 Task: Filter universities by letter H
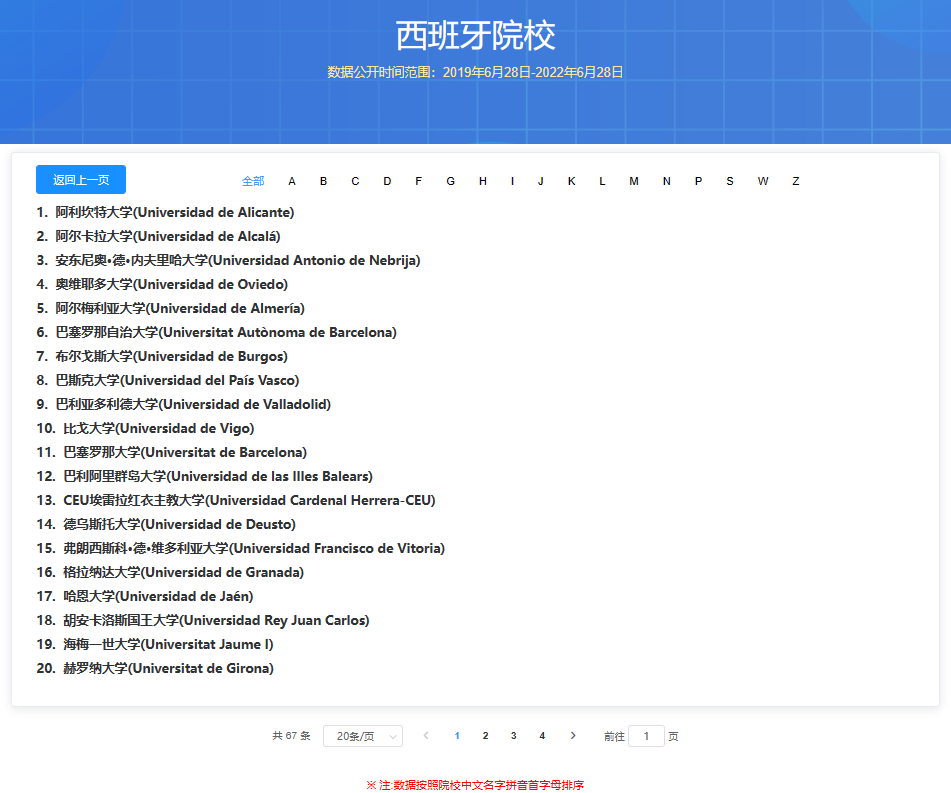[483, 181]
